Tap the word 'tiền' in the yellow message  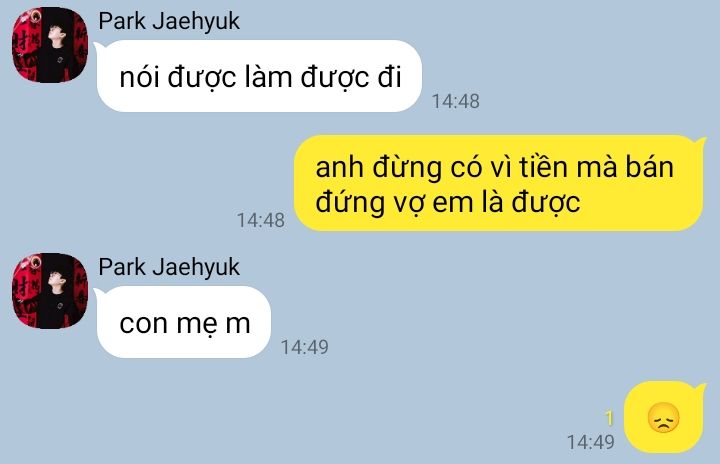tap(545, 167)
